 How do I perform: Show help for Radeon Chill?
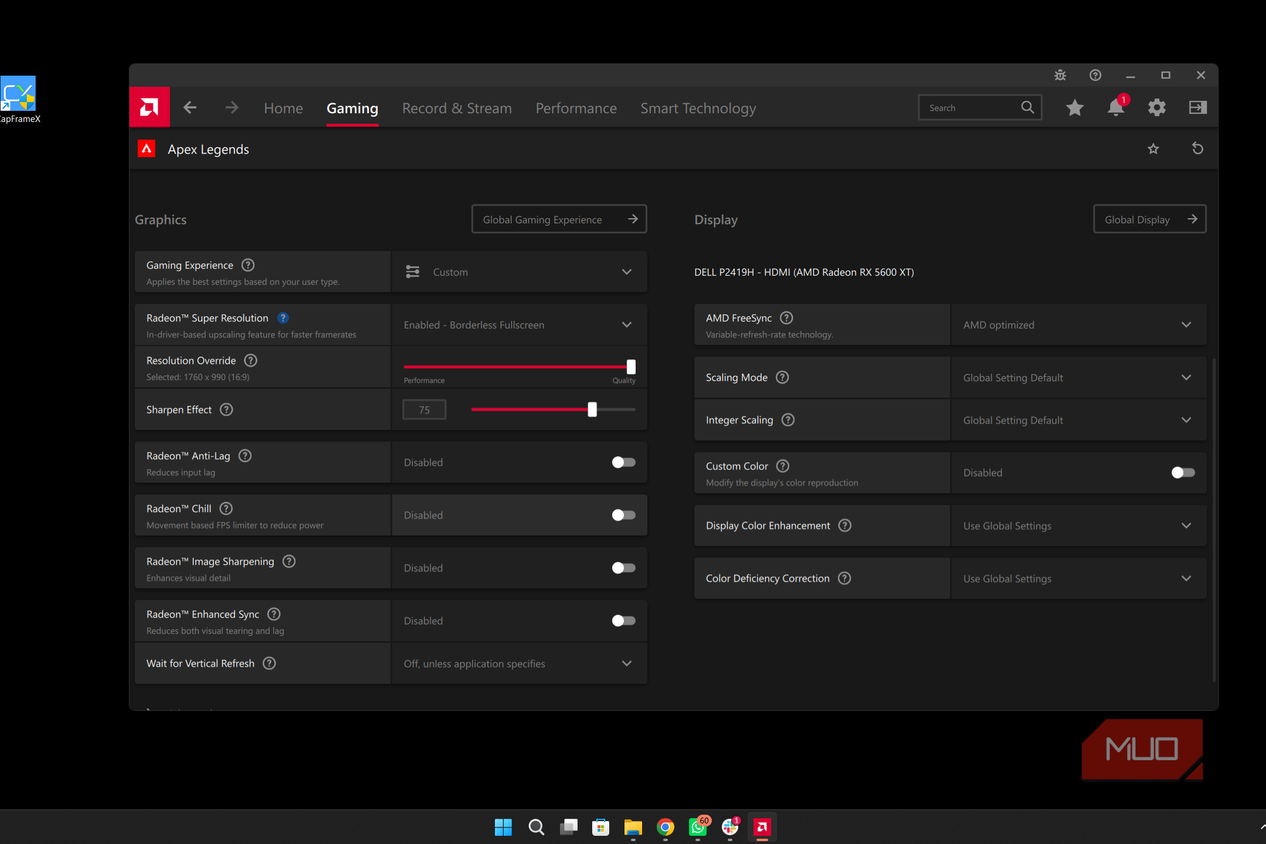pos(226,509)
